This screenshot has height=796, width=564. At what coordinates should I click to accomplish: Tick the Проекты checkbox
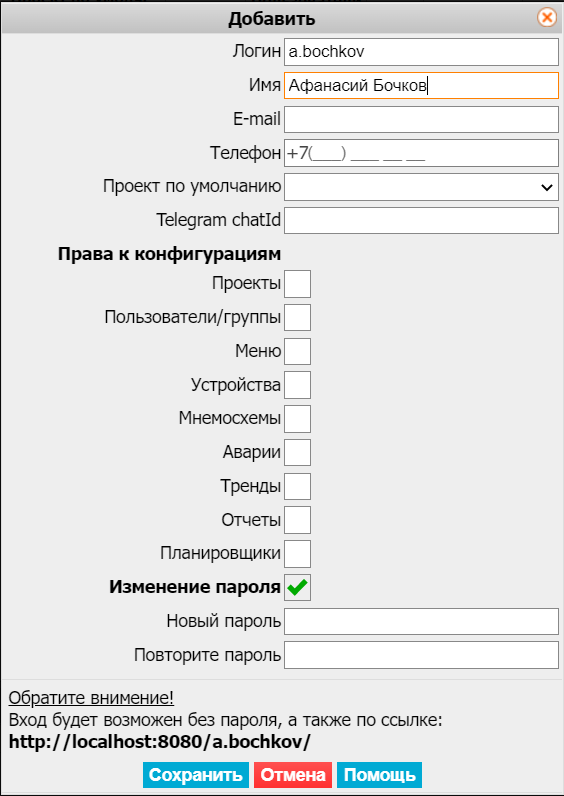coord(297,284)
